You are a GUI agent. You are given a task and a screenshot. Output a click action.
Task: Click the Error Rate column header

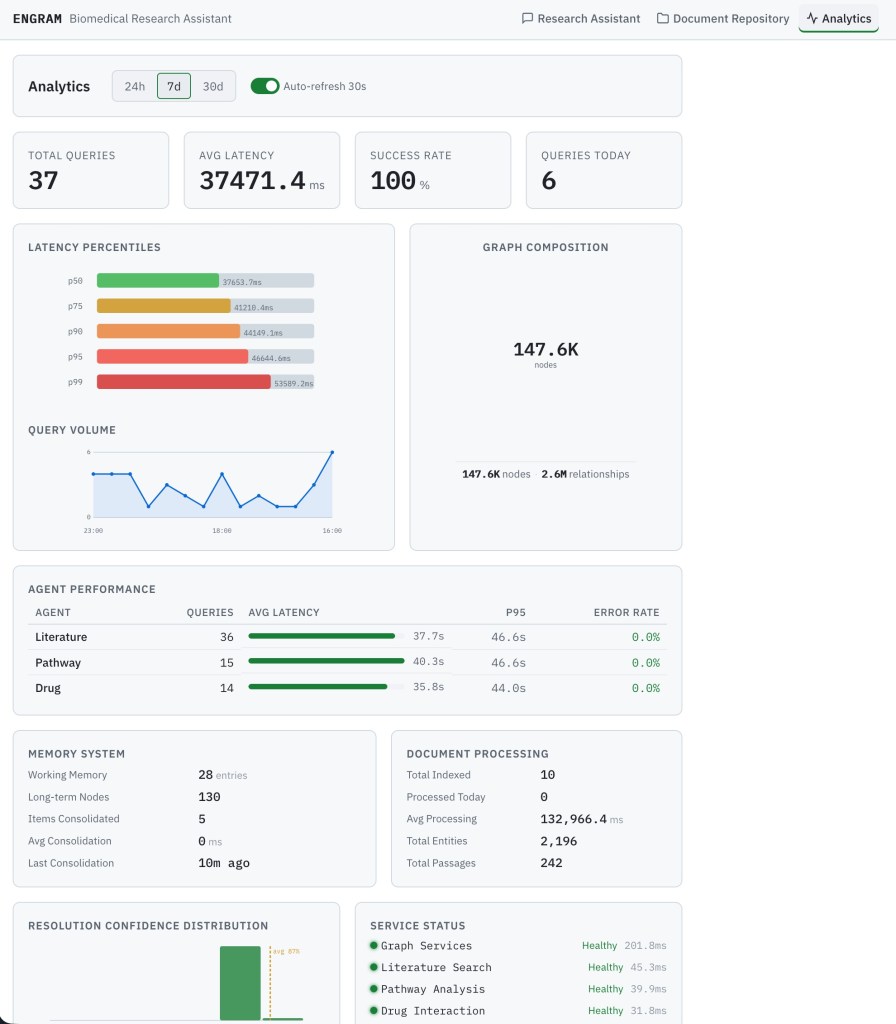(626, 612)
